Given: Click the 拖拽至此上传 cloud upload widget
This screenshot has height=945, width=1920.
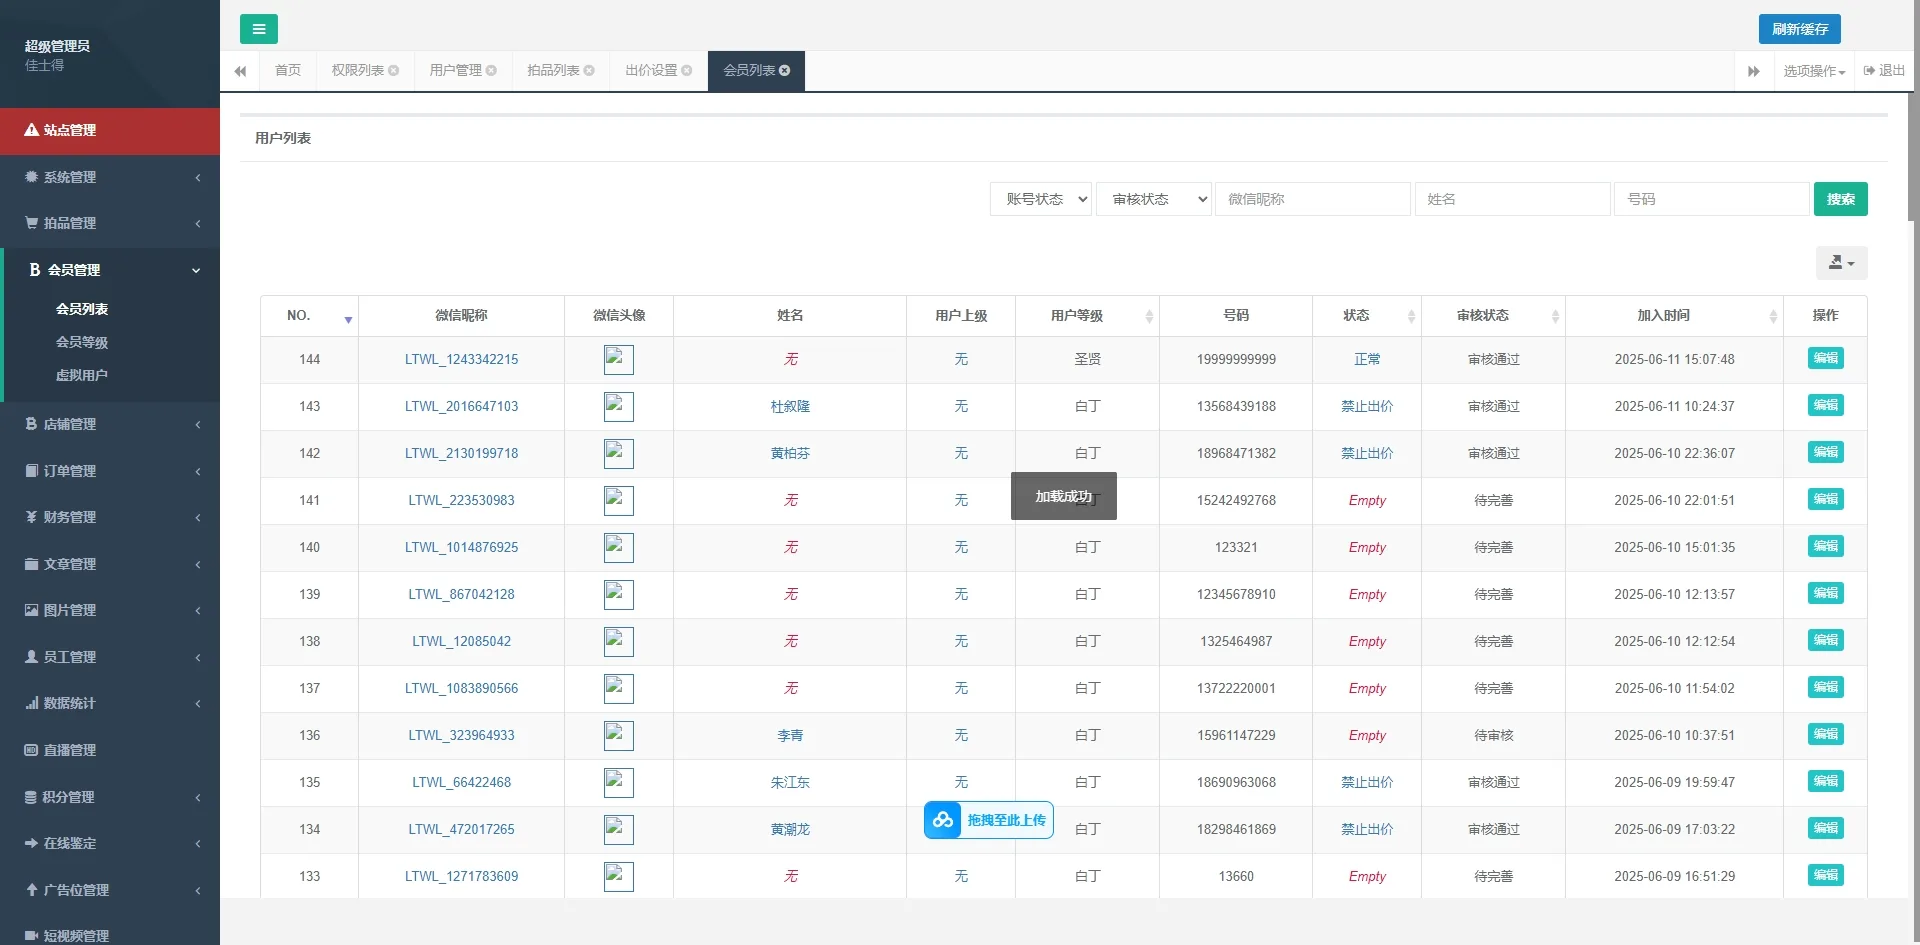Looking at the screenshot, I should [988, 820].
